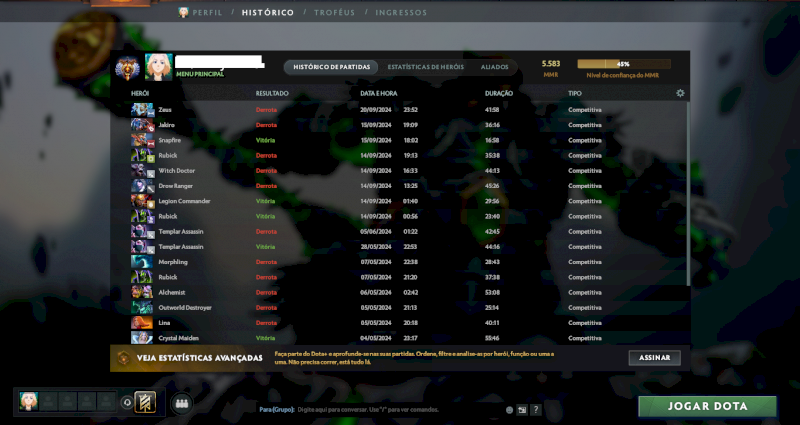This screenshot has height=425, width=800.
Task: Click the Herói column header
Action: point(140,93)
